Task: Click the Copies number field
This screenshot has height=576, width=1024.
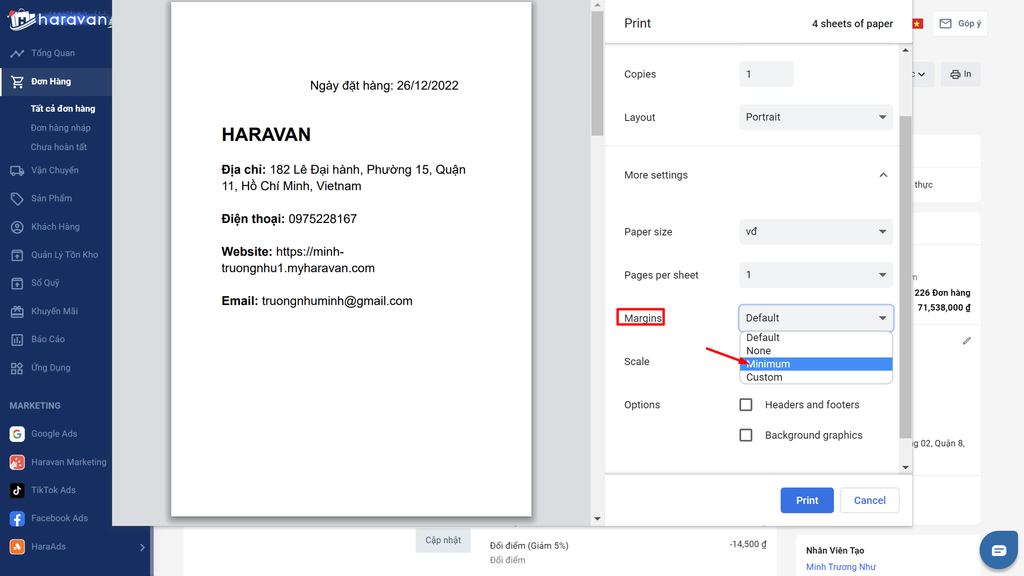Action: [767, 74]
